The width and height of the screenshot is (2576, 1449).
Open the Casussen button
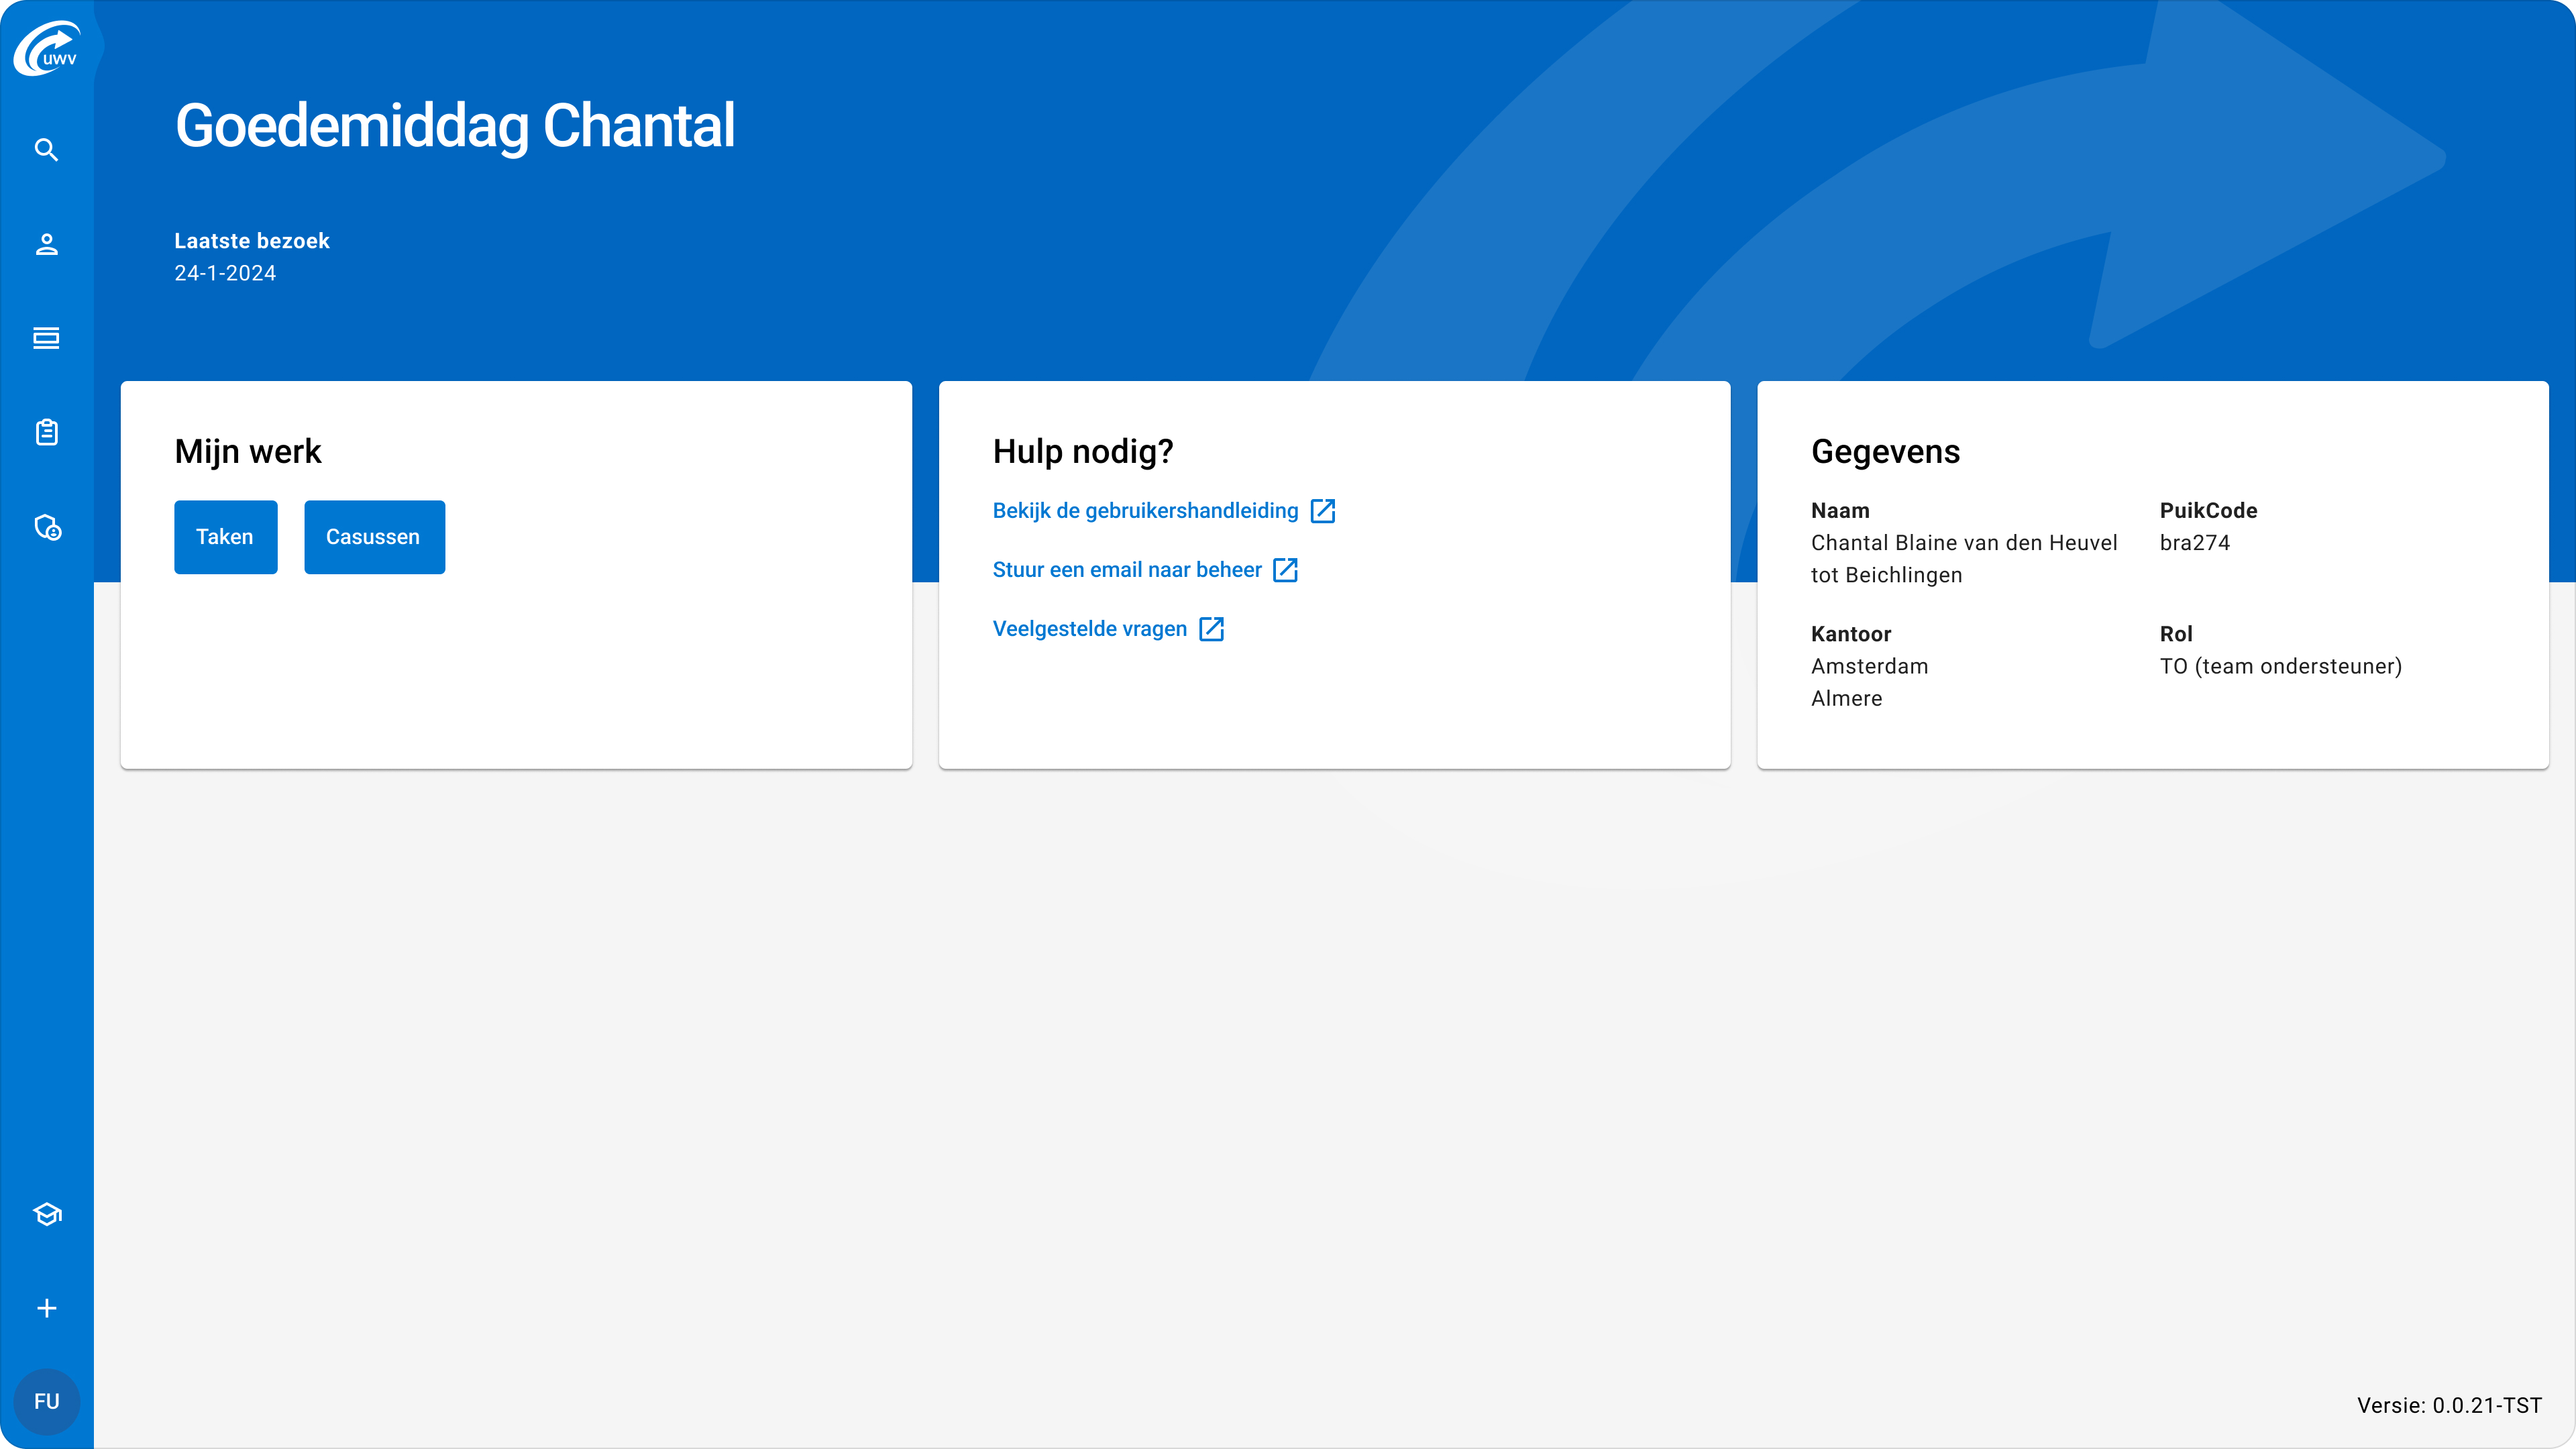(374, 537)
